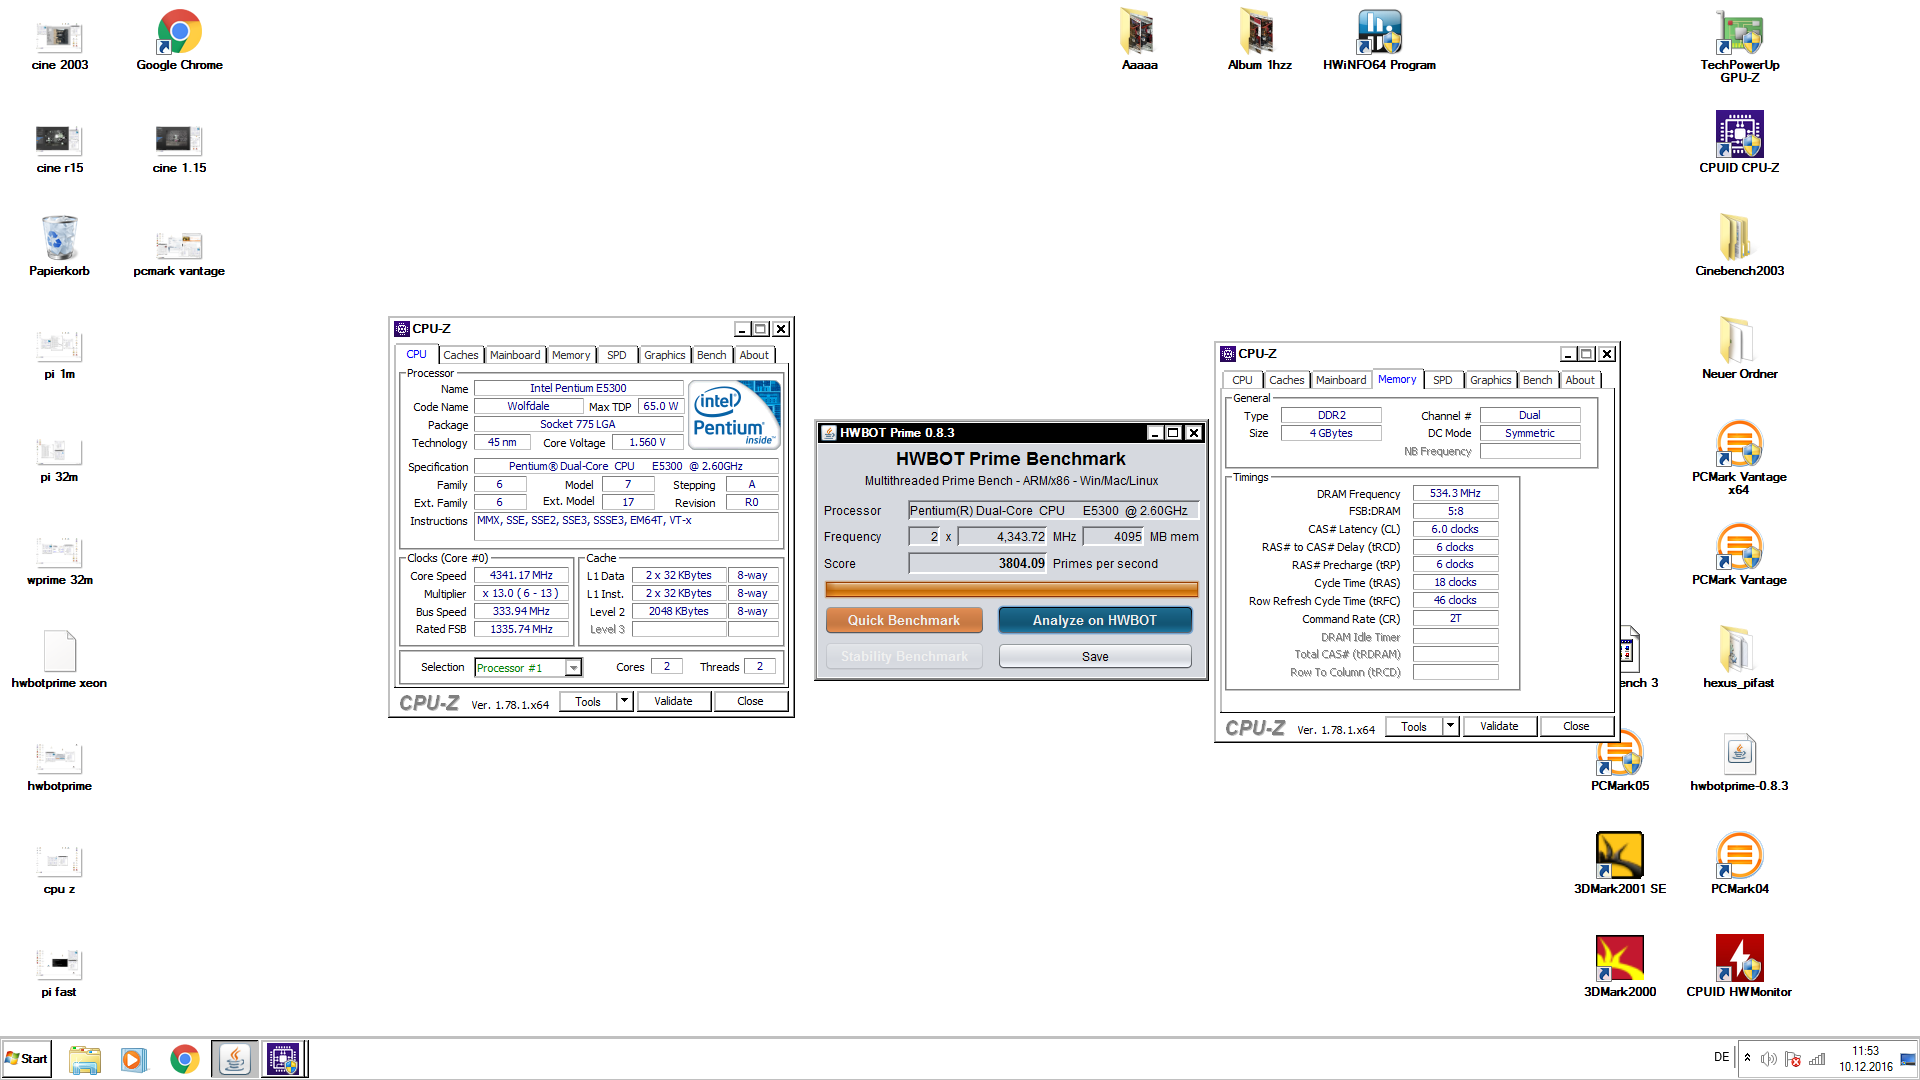This screenshot has width=1920, height=1080.
Task: Click the Close button in left CPU-Z
Action: 750,701
